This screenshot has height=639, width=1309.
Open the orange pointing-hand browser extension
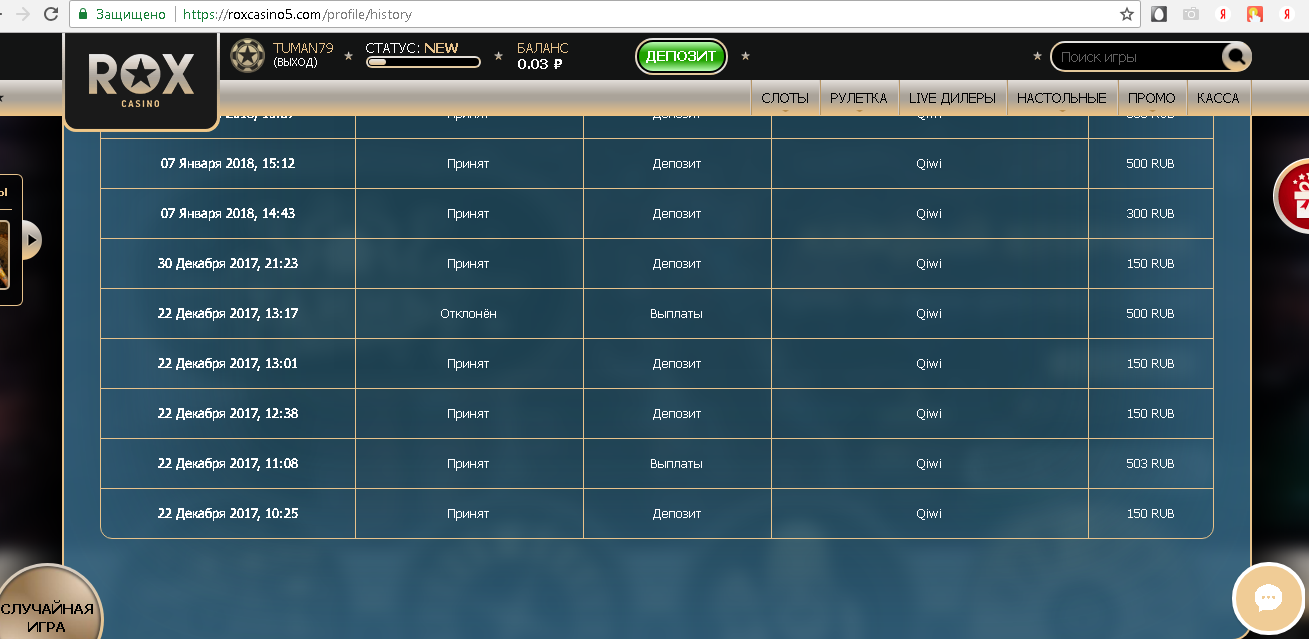tap(1255, 15)
